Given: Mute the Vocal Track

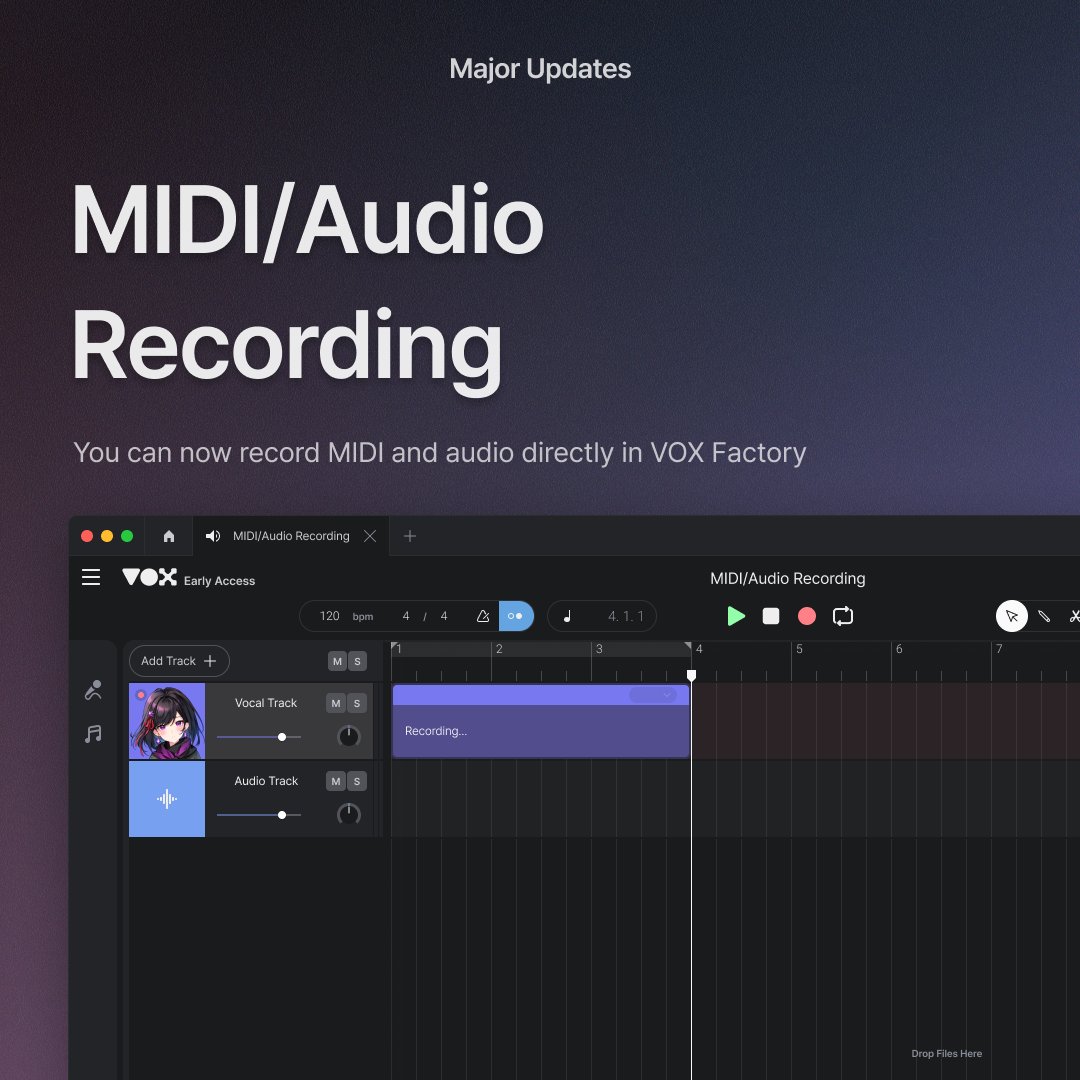Looking at the screenshot, I should click(335, 703).
